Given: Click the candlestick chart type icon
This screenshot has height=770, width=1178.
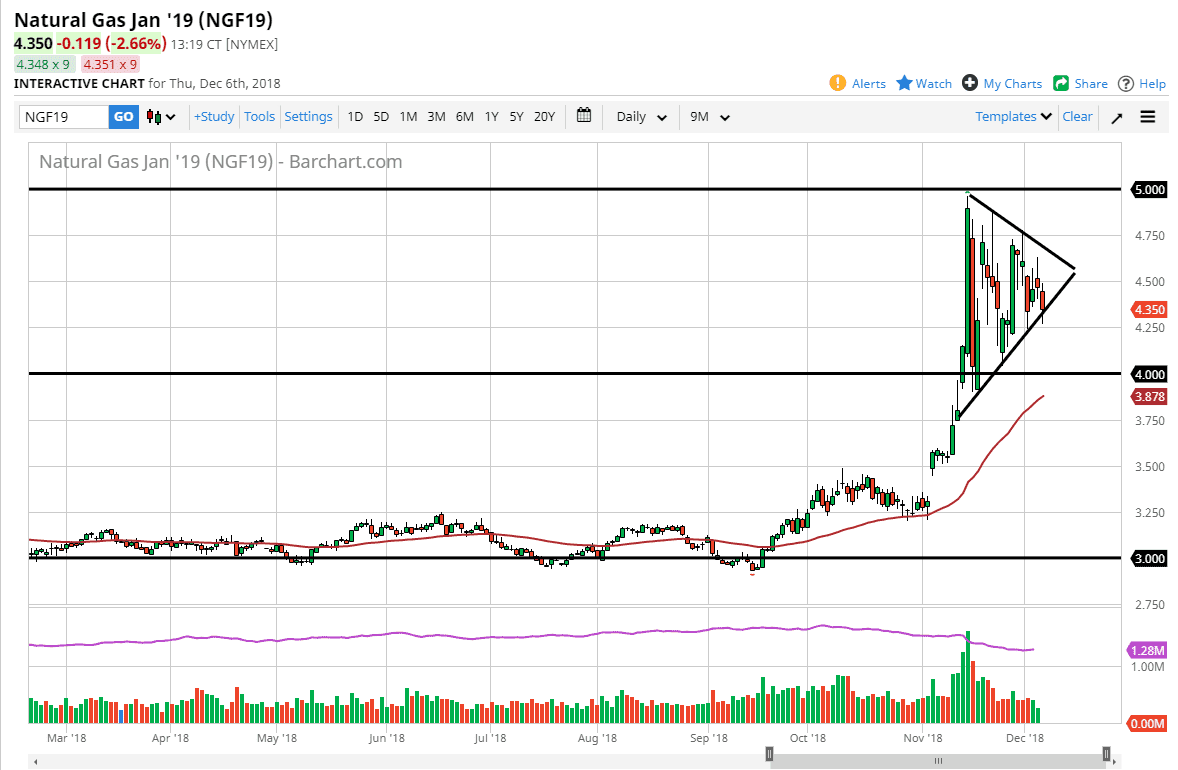Looking at the screenshot, I should (153, 116).
